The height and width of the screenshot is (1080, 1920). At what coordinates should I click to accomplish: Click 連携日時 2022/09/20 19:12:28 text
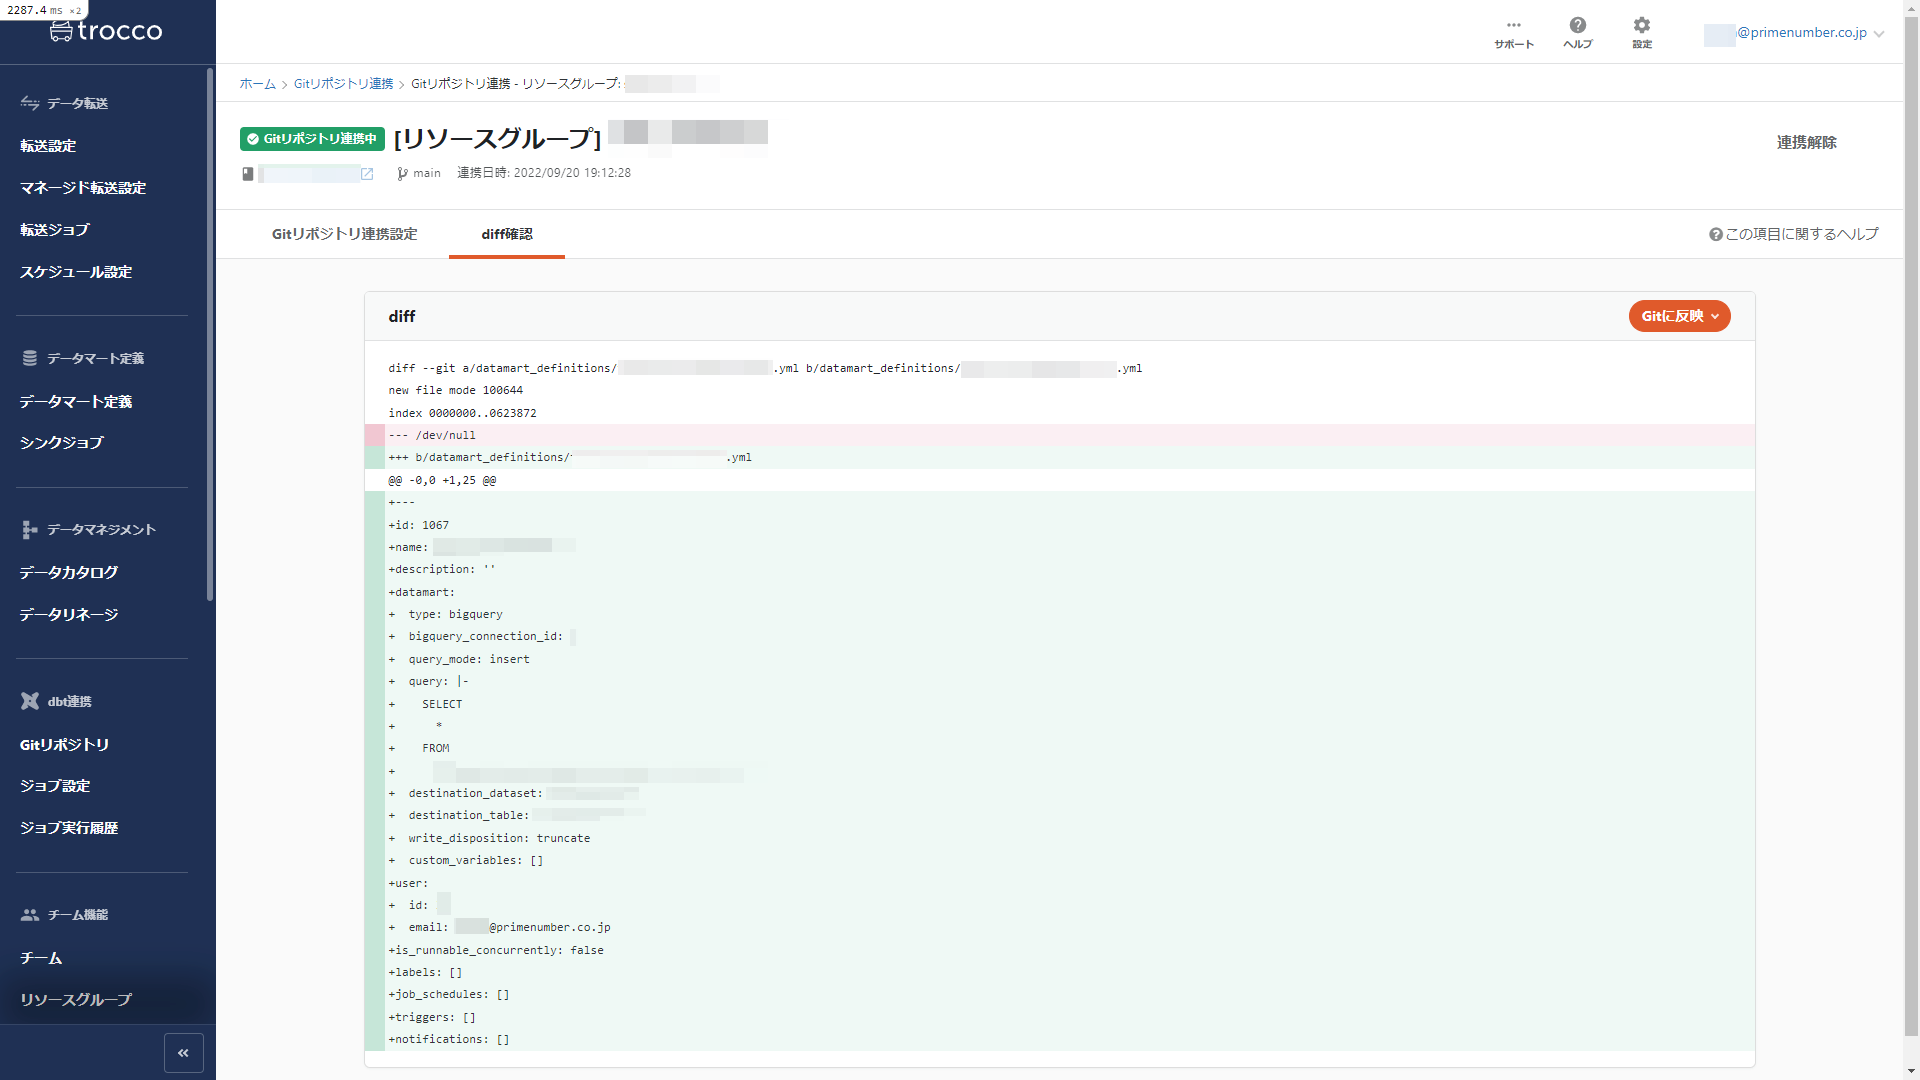tap(544, 173)
